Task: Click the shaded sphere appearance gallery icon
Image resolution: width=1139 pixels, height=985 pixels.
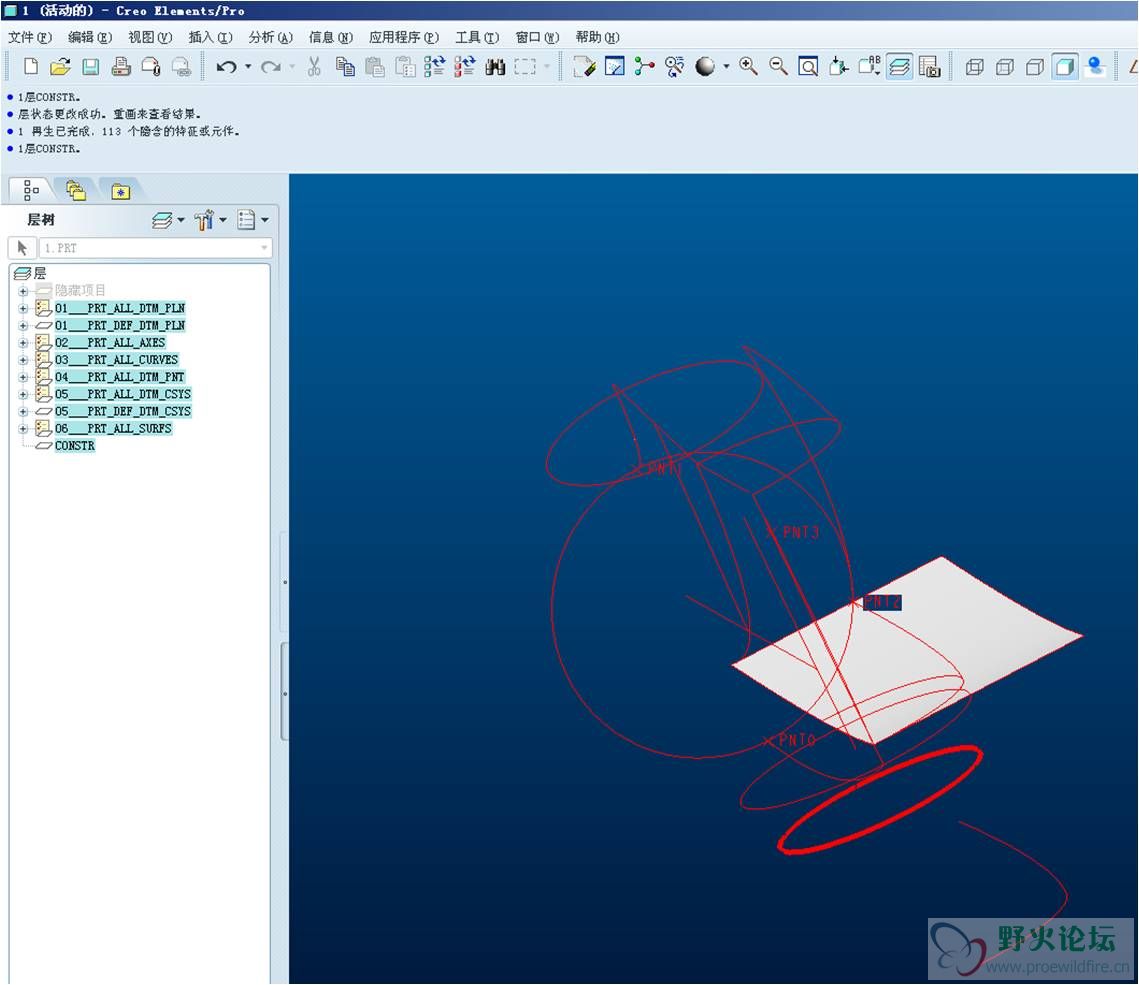Action: pos(705,67)
